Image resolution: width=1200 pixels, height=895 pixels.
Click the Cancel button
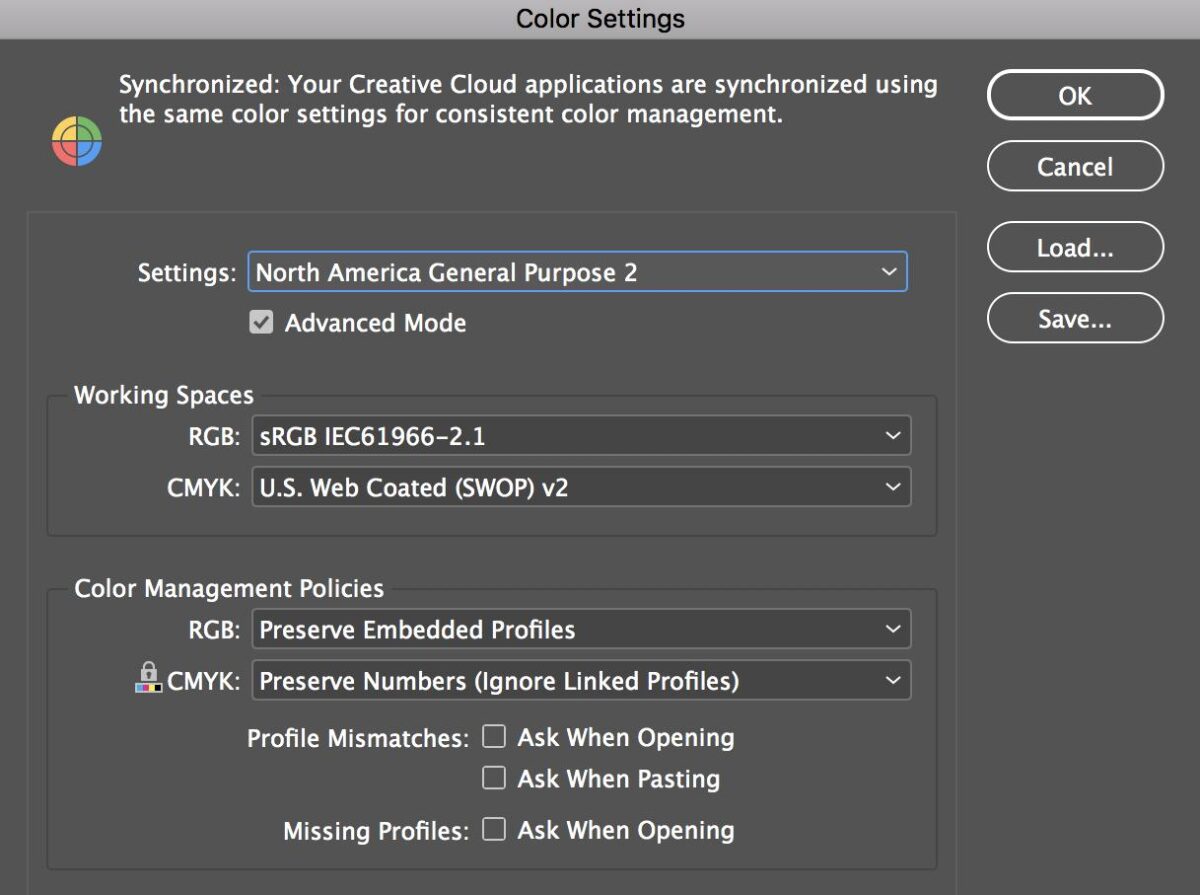(1075, 166)
